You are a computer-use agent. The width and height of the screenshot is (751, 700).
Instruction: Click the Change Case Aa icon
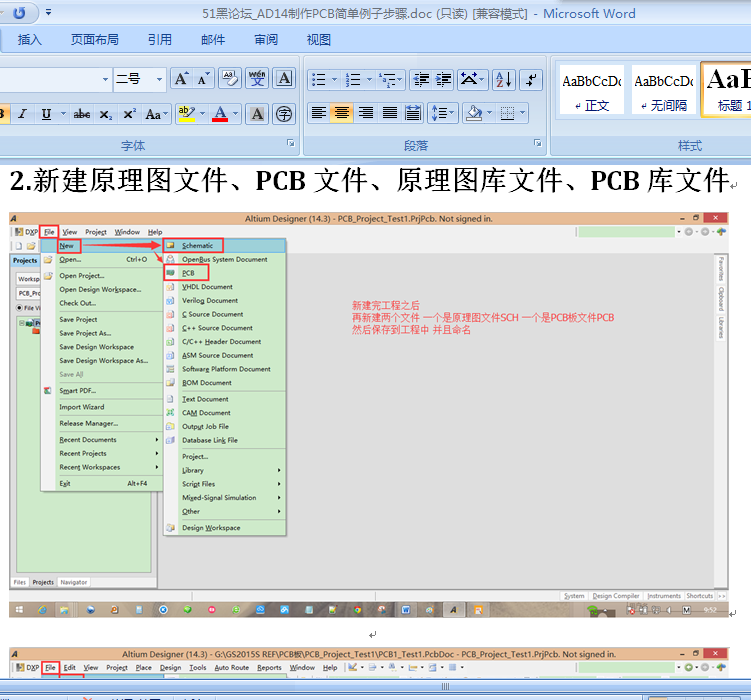[156, 114]
